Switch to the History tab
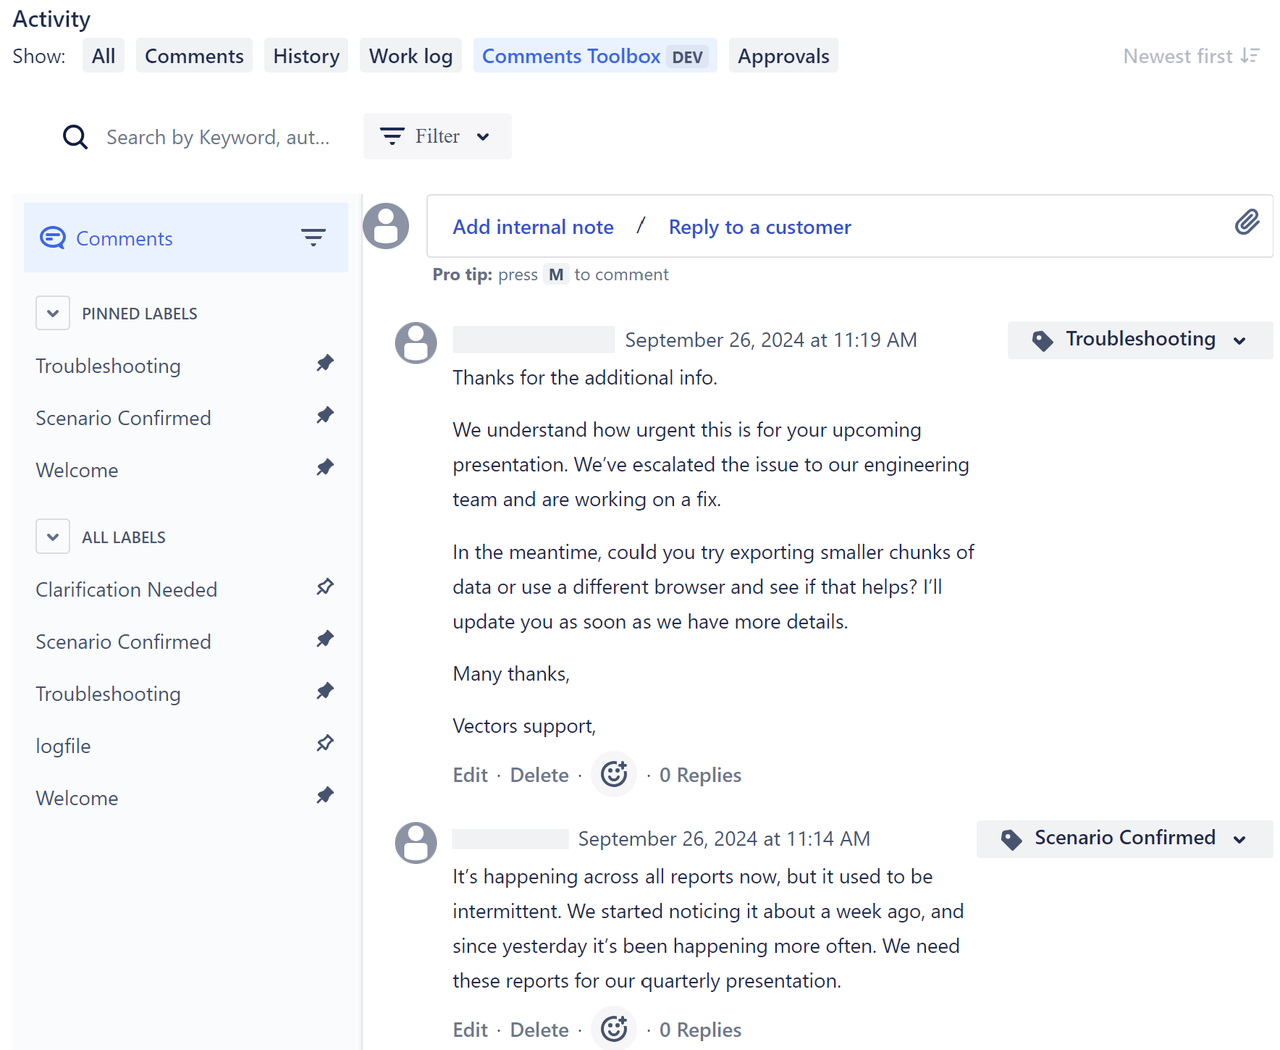Image resolution: width=1280 pixels, height=1050 pixels. click(x=306, y=55)
